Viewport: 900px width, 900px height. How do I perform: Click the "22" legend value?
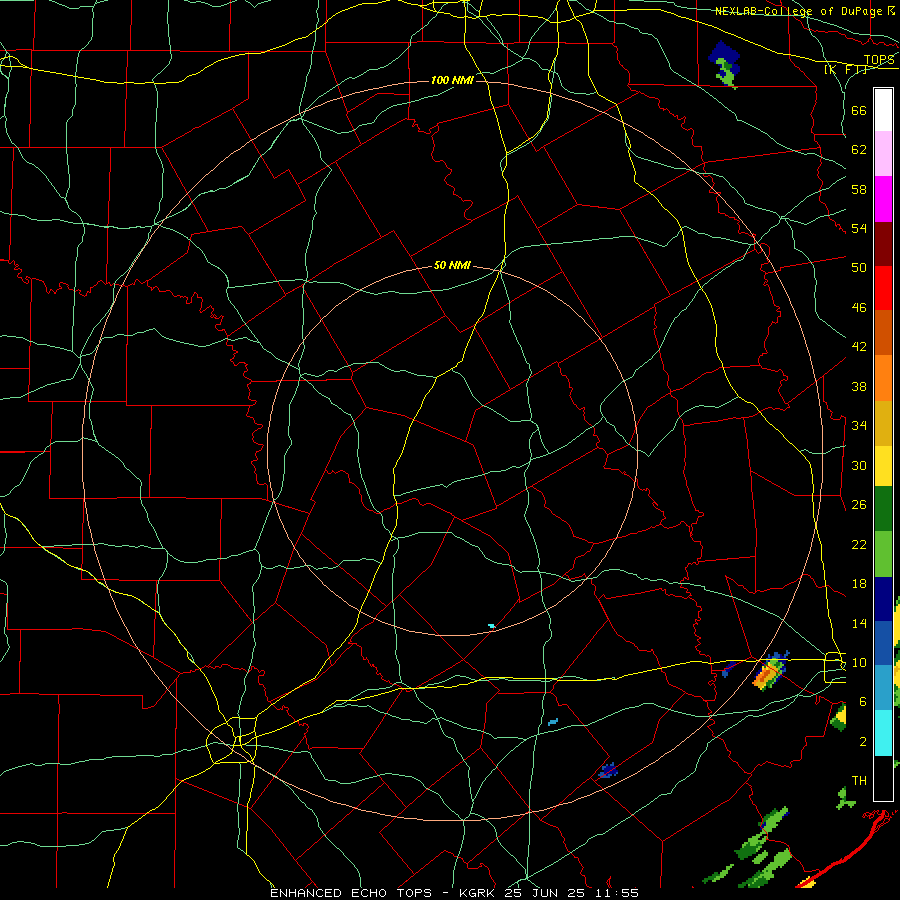(x=859, y=544)
